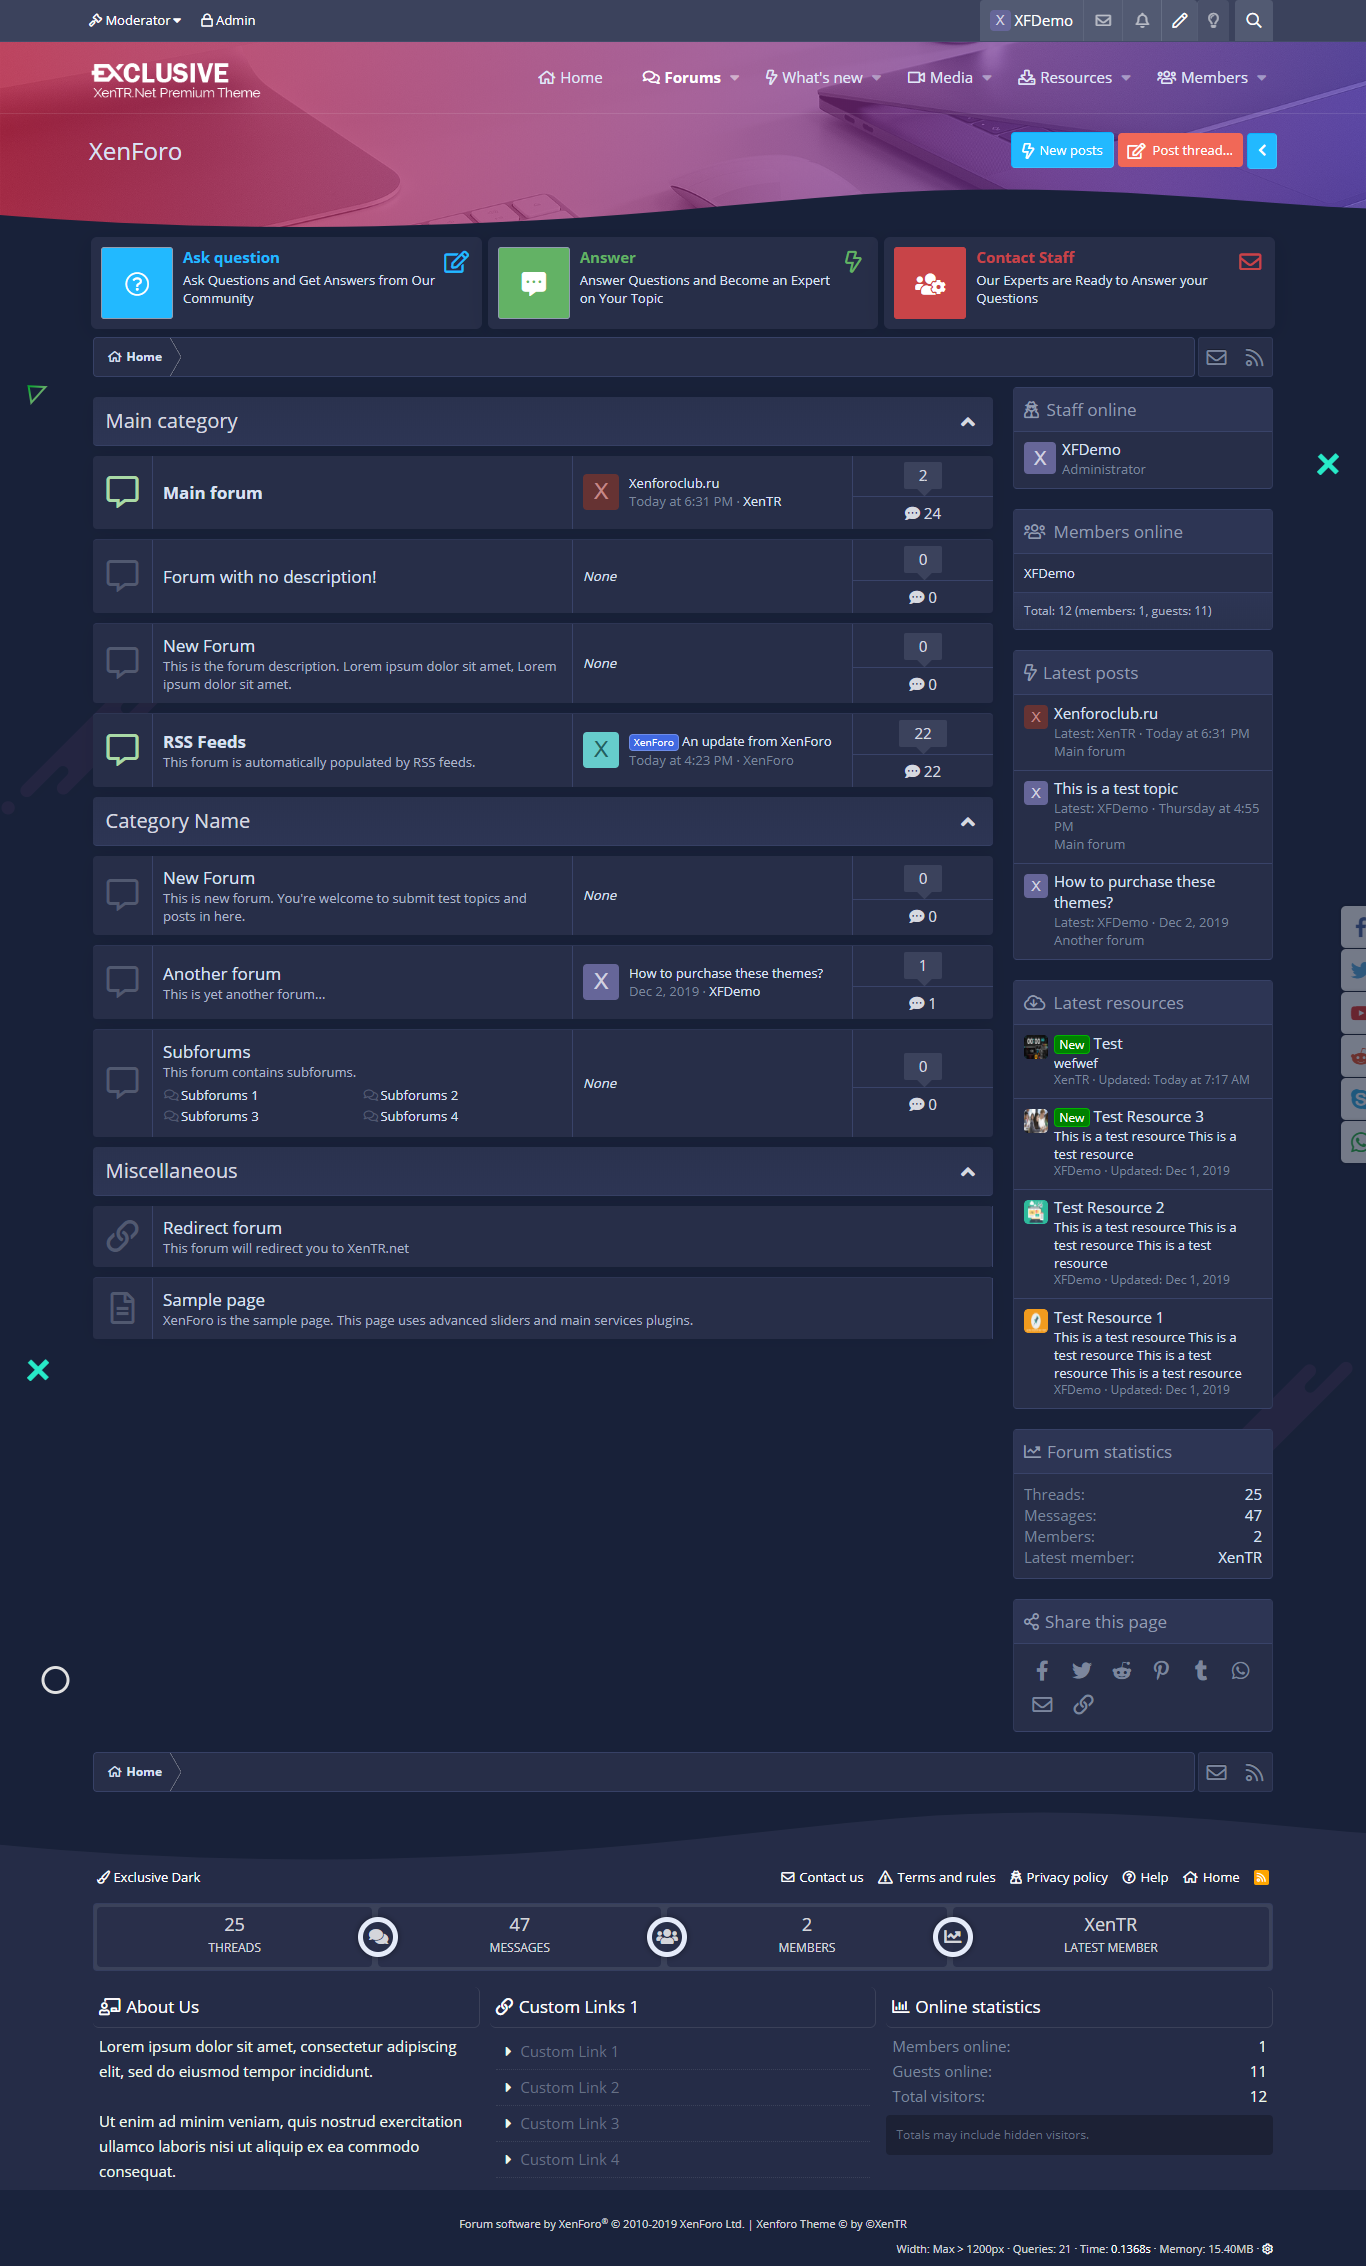Click the Post thread button
The width and height of the screenshot is (1366, 2266).
coord(1180,151)
